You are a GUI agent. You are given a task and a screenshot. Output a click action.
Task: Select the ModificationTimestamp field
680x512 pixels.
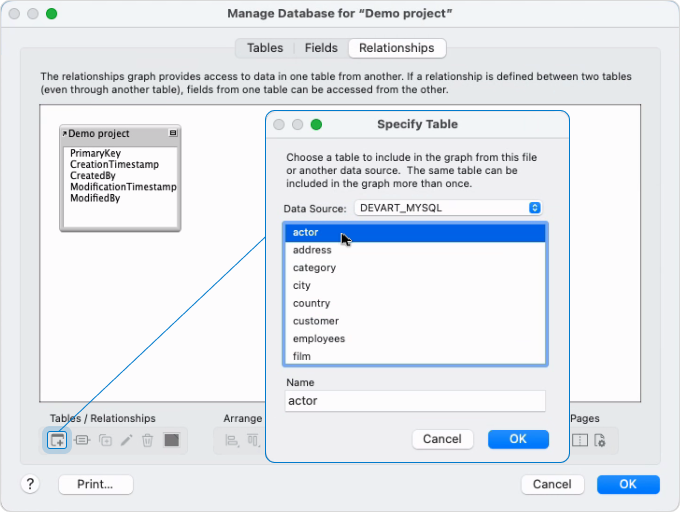click(123, 187)
